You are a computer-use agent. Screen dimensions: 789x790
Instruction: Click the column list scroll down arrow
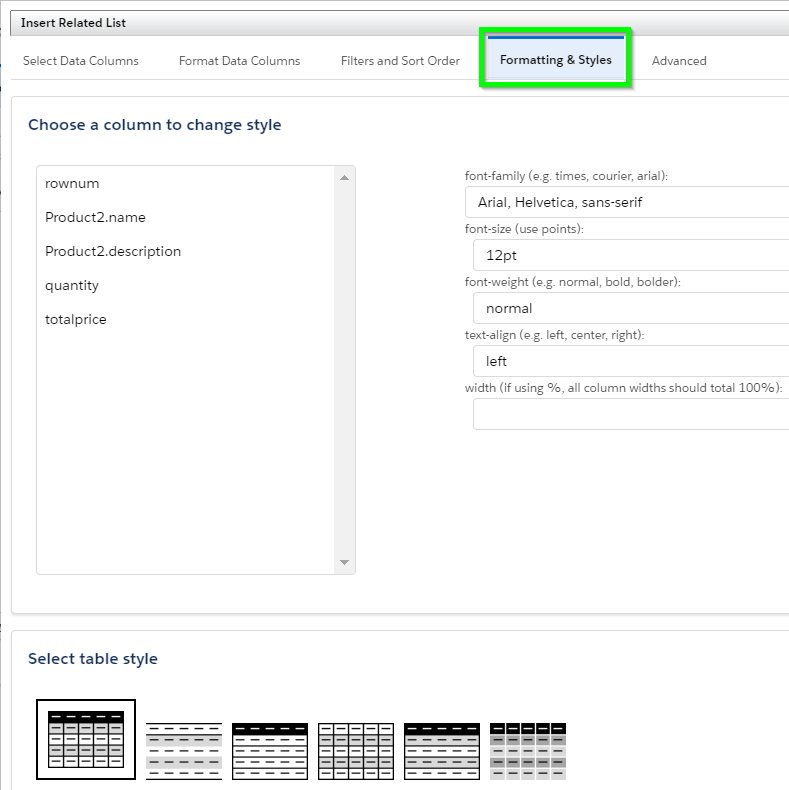345,562
